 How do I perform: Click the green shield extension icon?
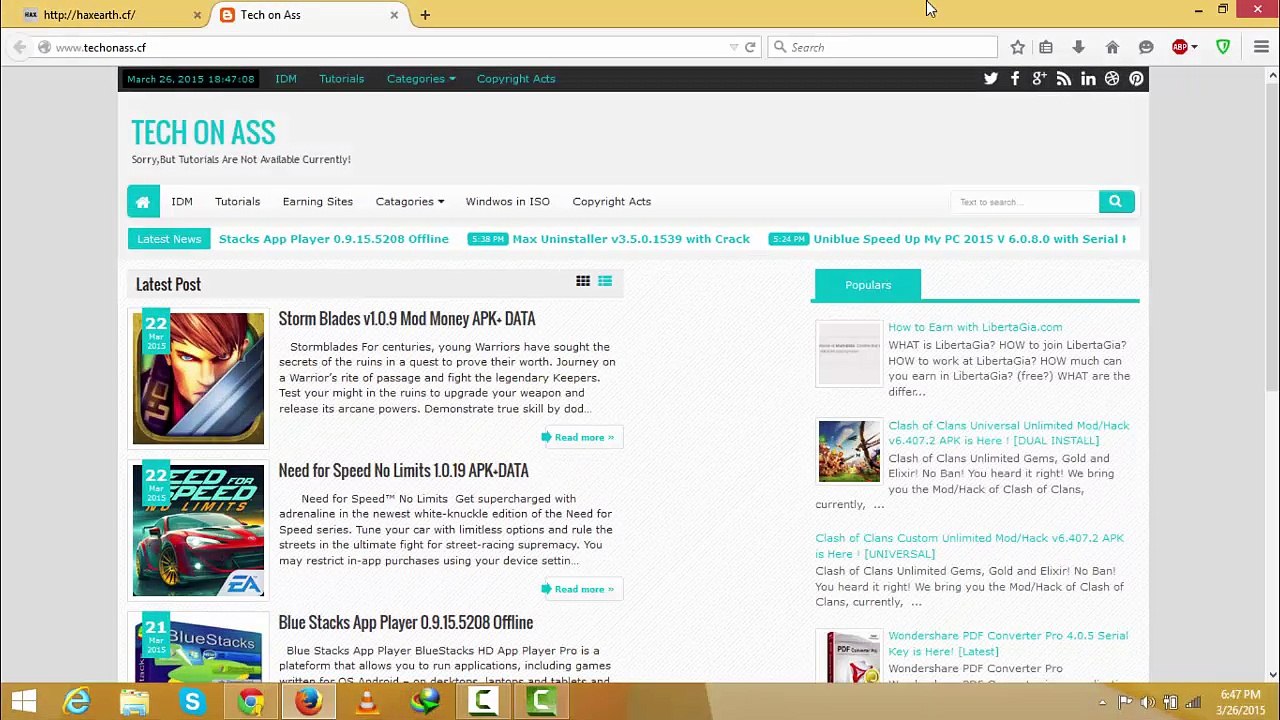1223,47
